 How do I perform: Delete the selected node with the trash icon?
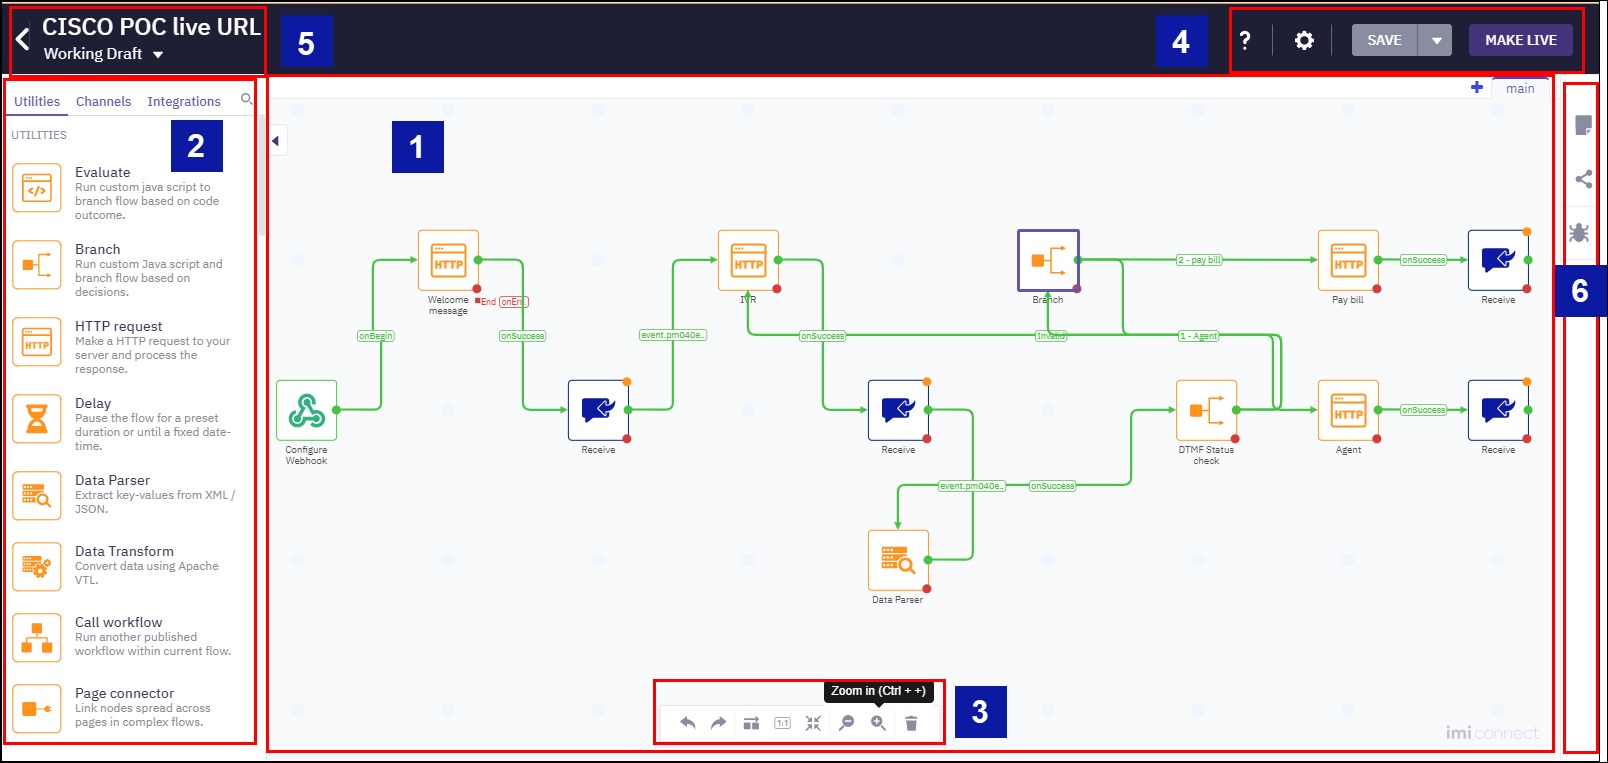(911, 723)
